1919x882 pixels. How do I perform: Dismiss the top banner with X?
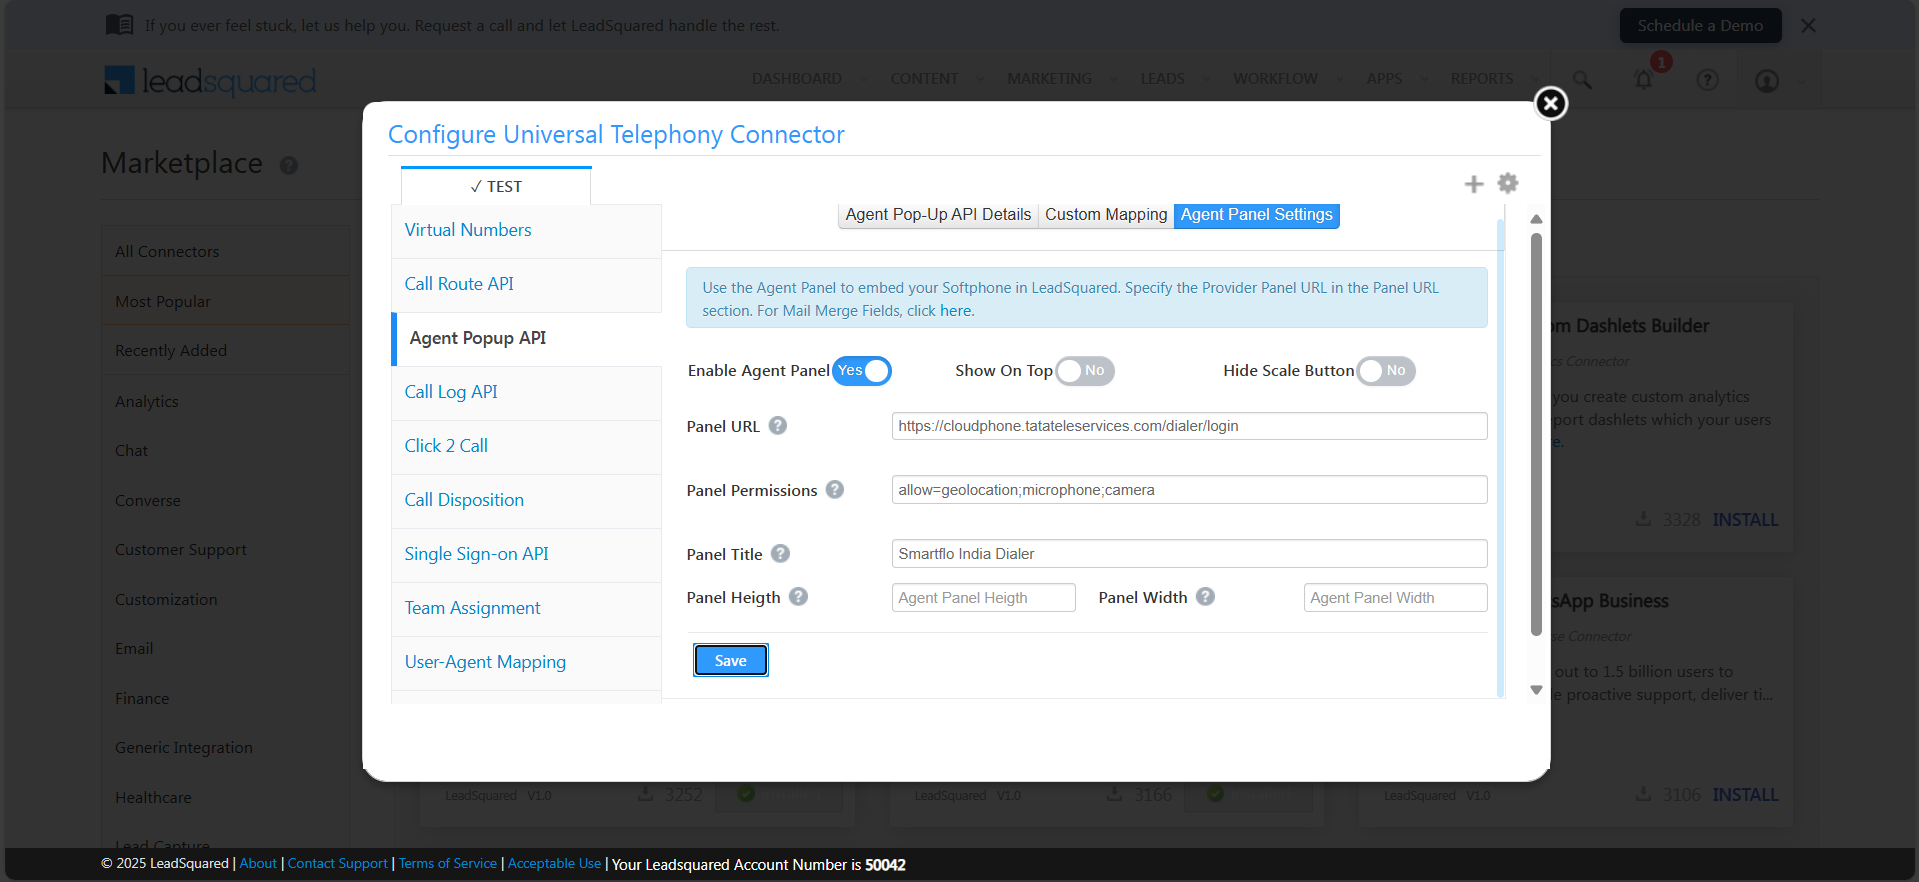[x=1808, y=26]
